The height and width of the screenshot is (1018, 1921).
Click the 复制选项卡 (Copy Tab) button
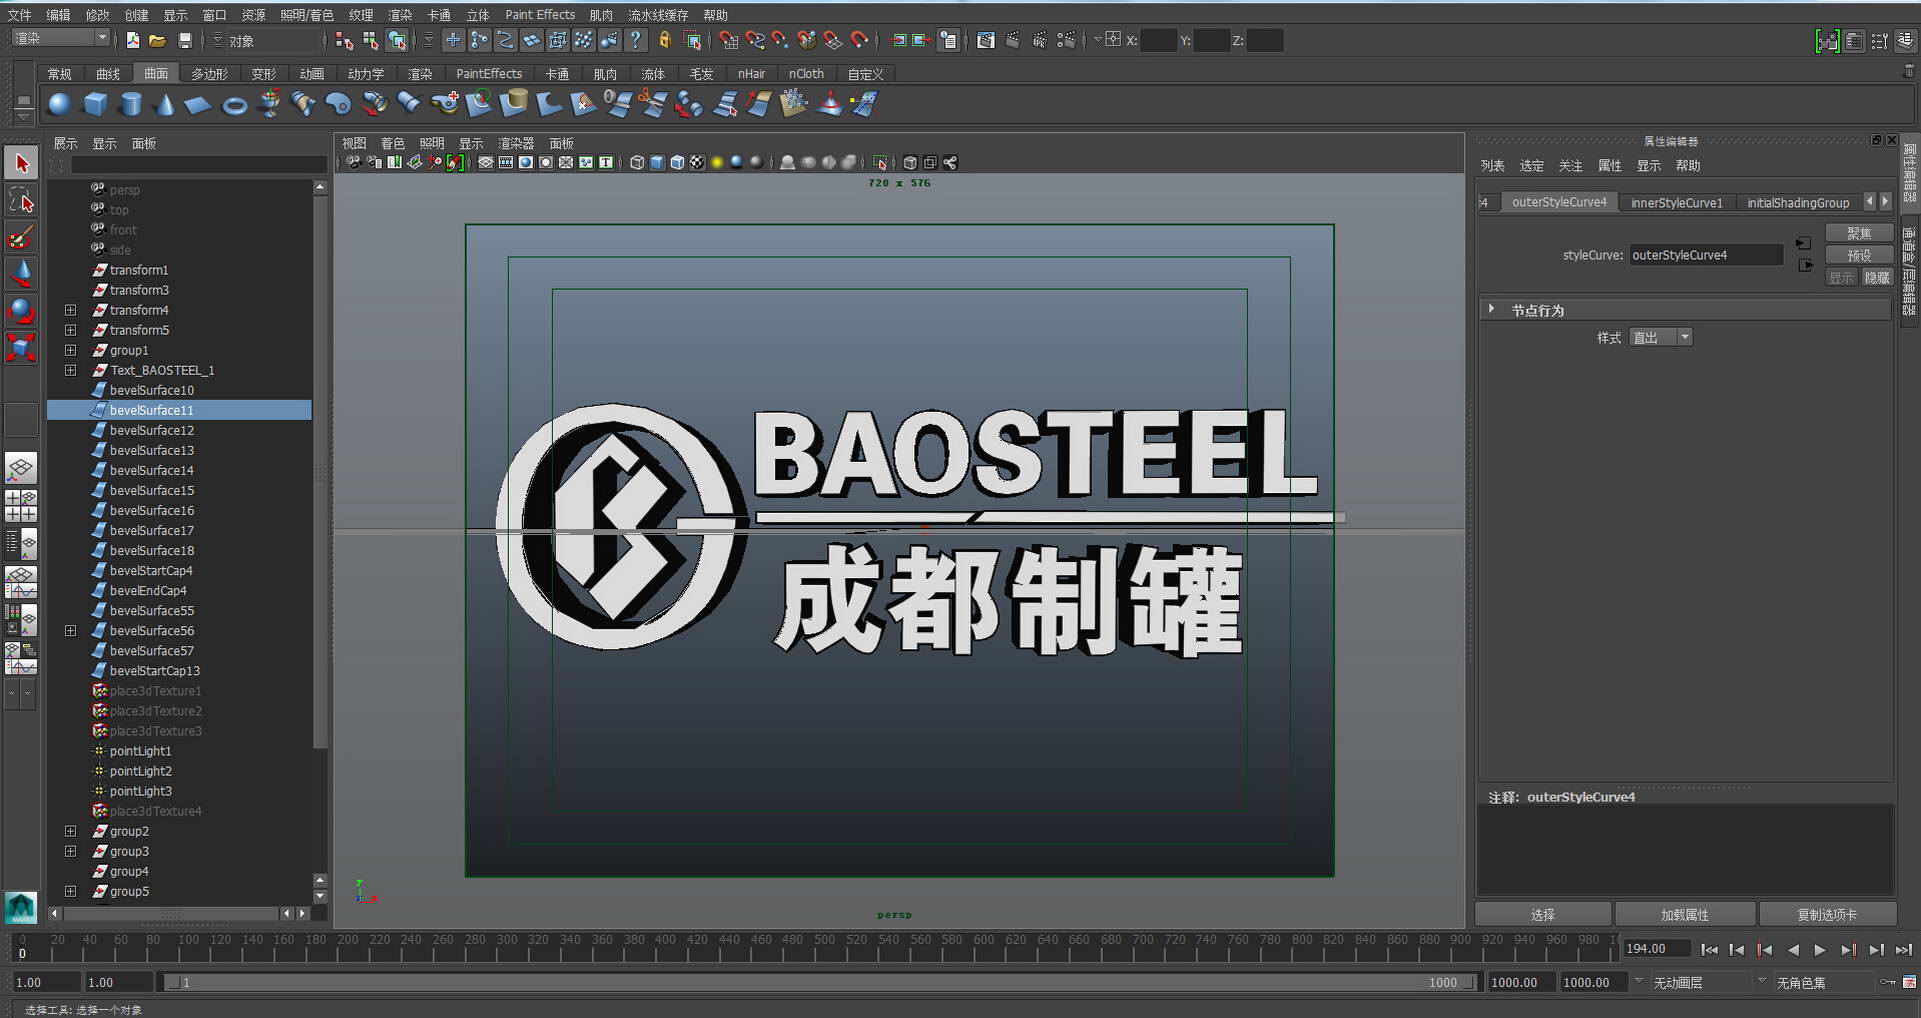(1827, 915)
